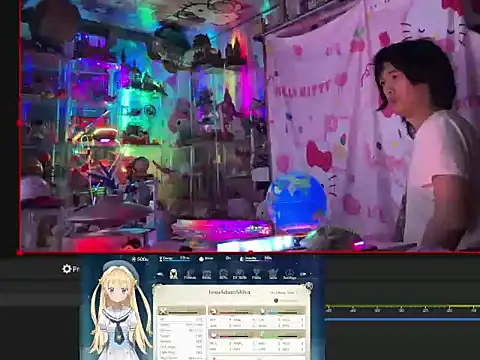This screenshot has height=360, width=480.
Task: Adjust the small slider below the name dropdown
Action: click(286, 301)
